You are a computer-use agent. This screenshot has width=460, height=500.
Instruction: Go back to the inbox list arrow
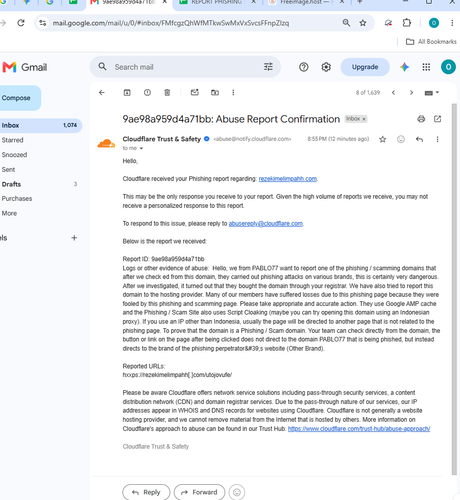[x=102, y=93]
